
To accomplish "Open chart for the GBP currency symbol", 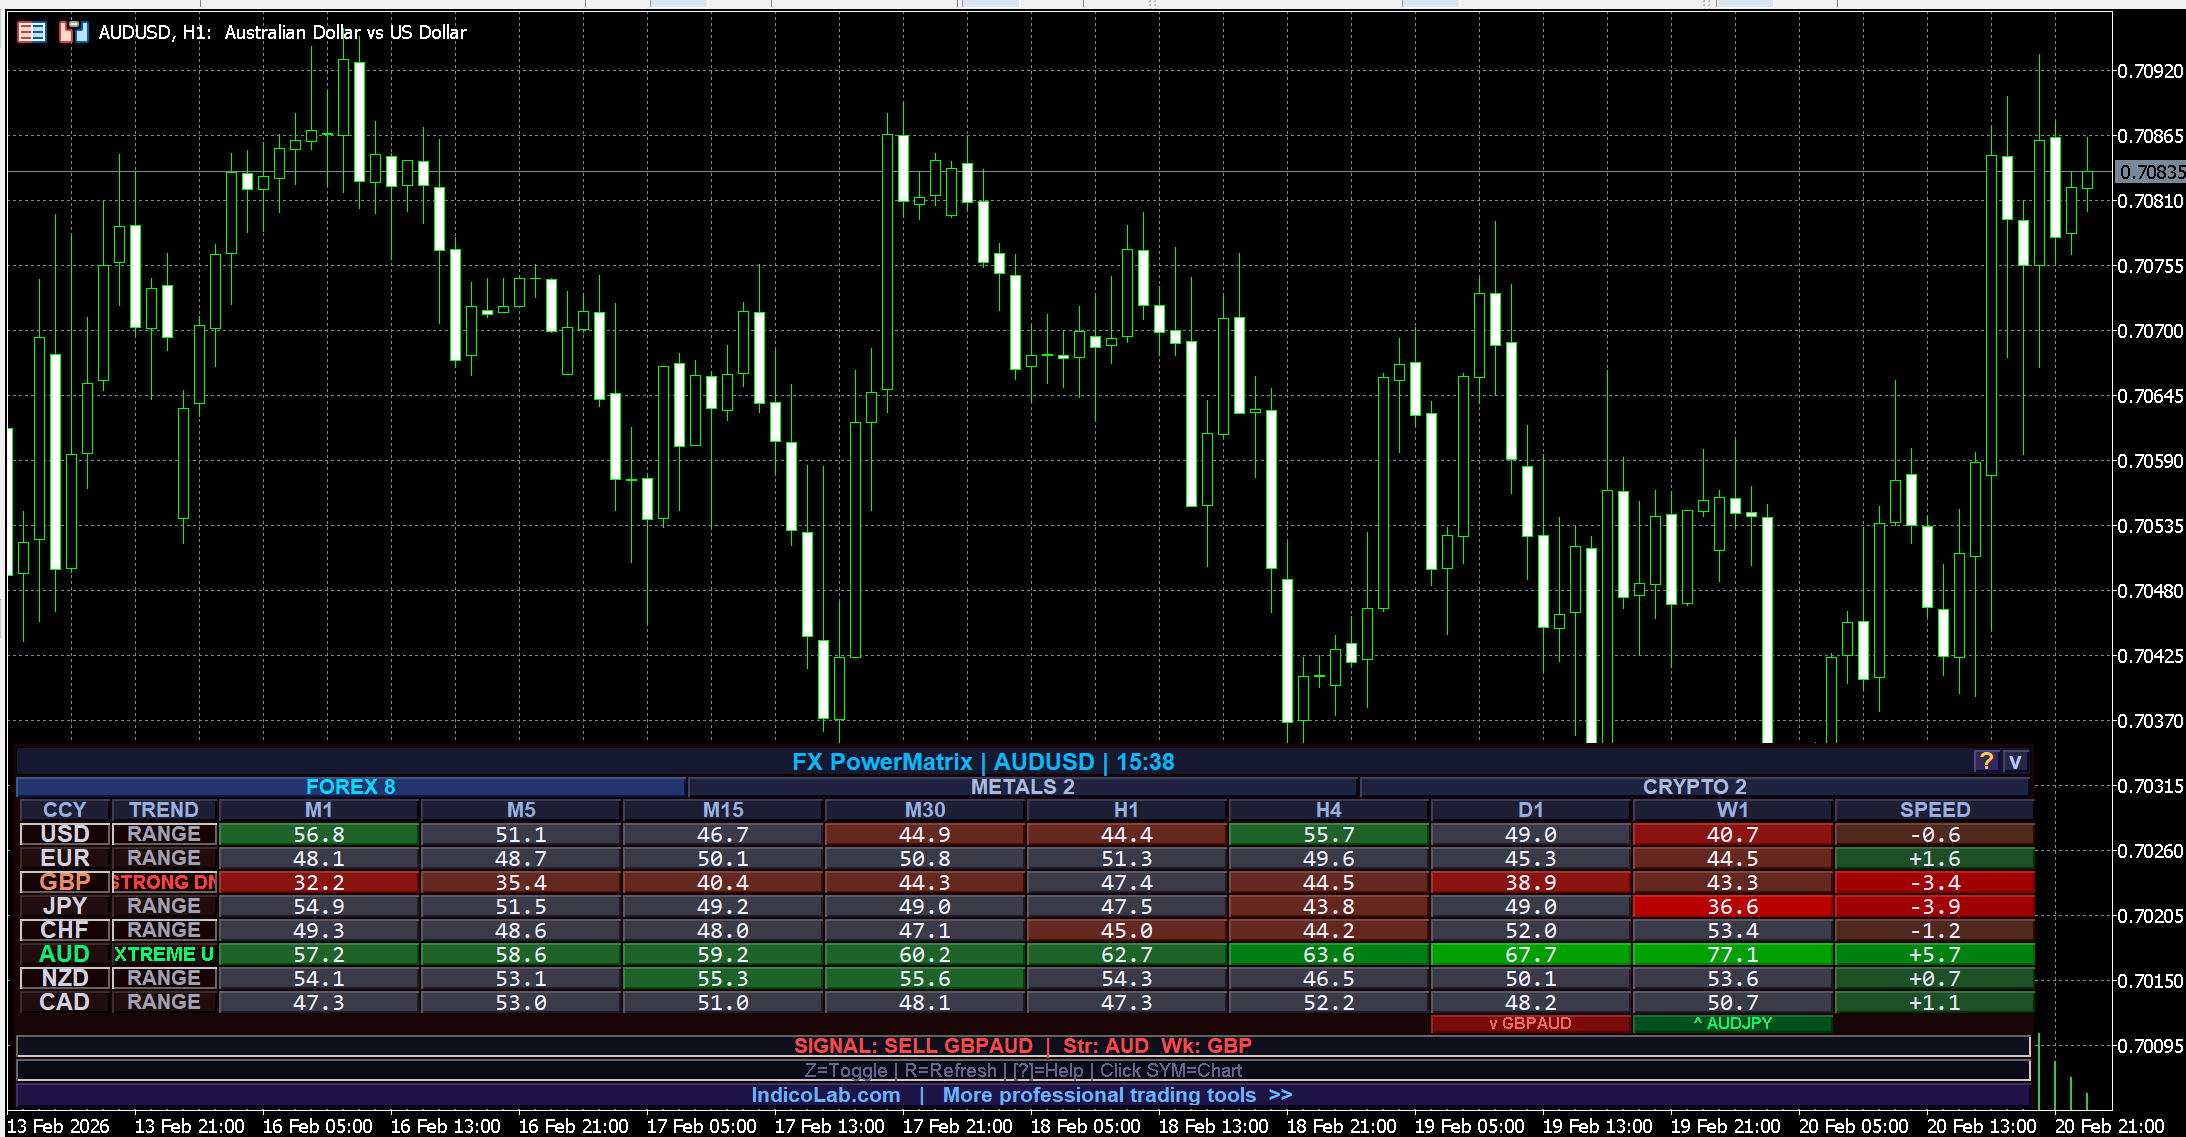I will coord(65,882).
